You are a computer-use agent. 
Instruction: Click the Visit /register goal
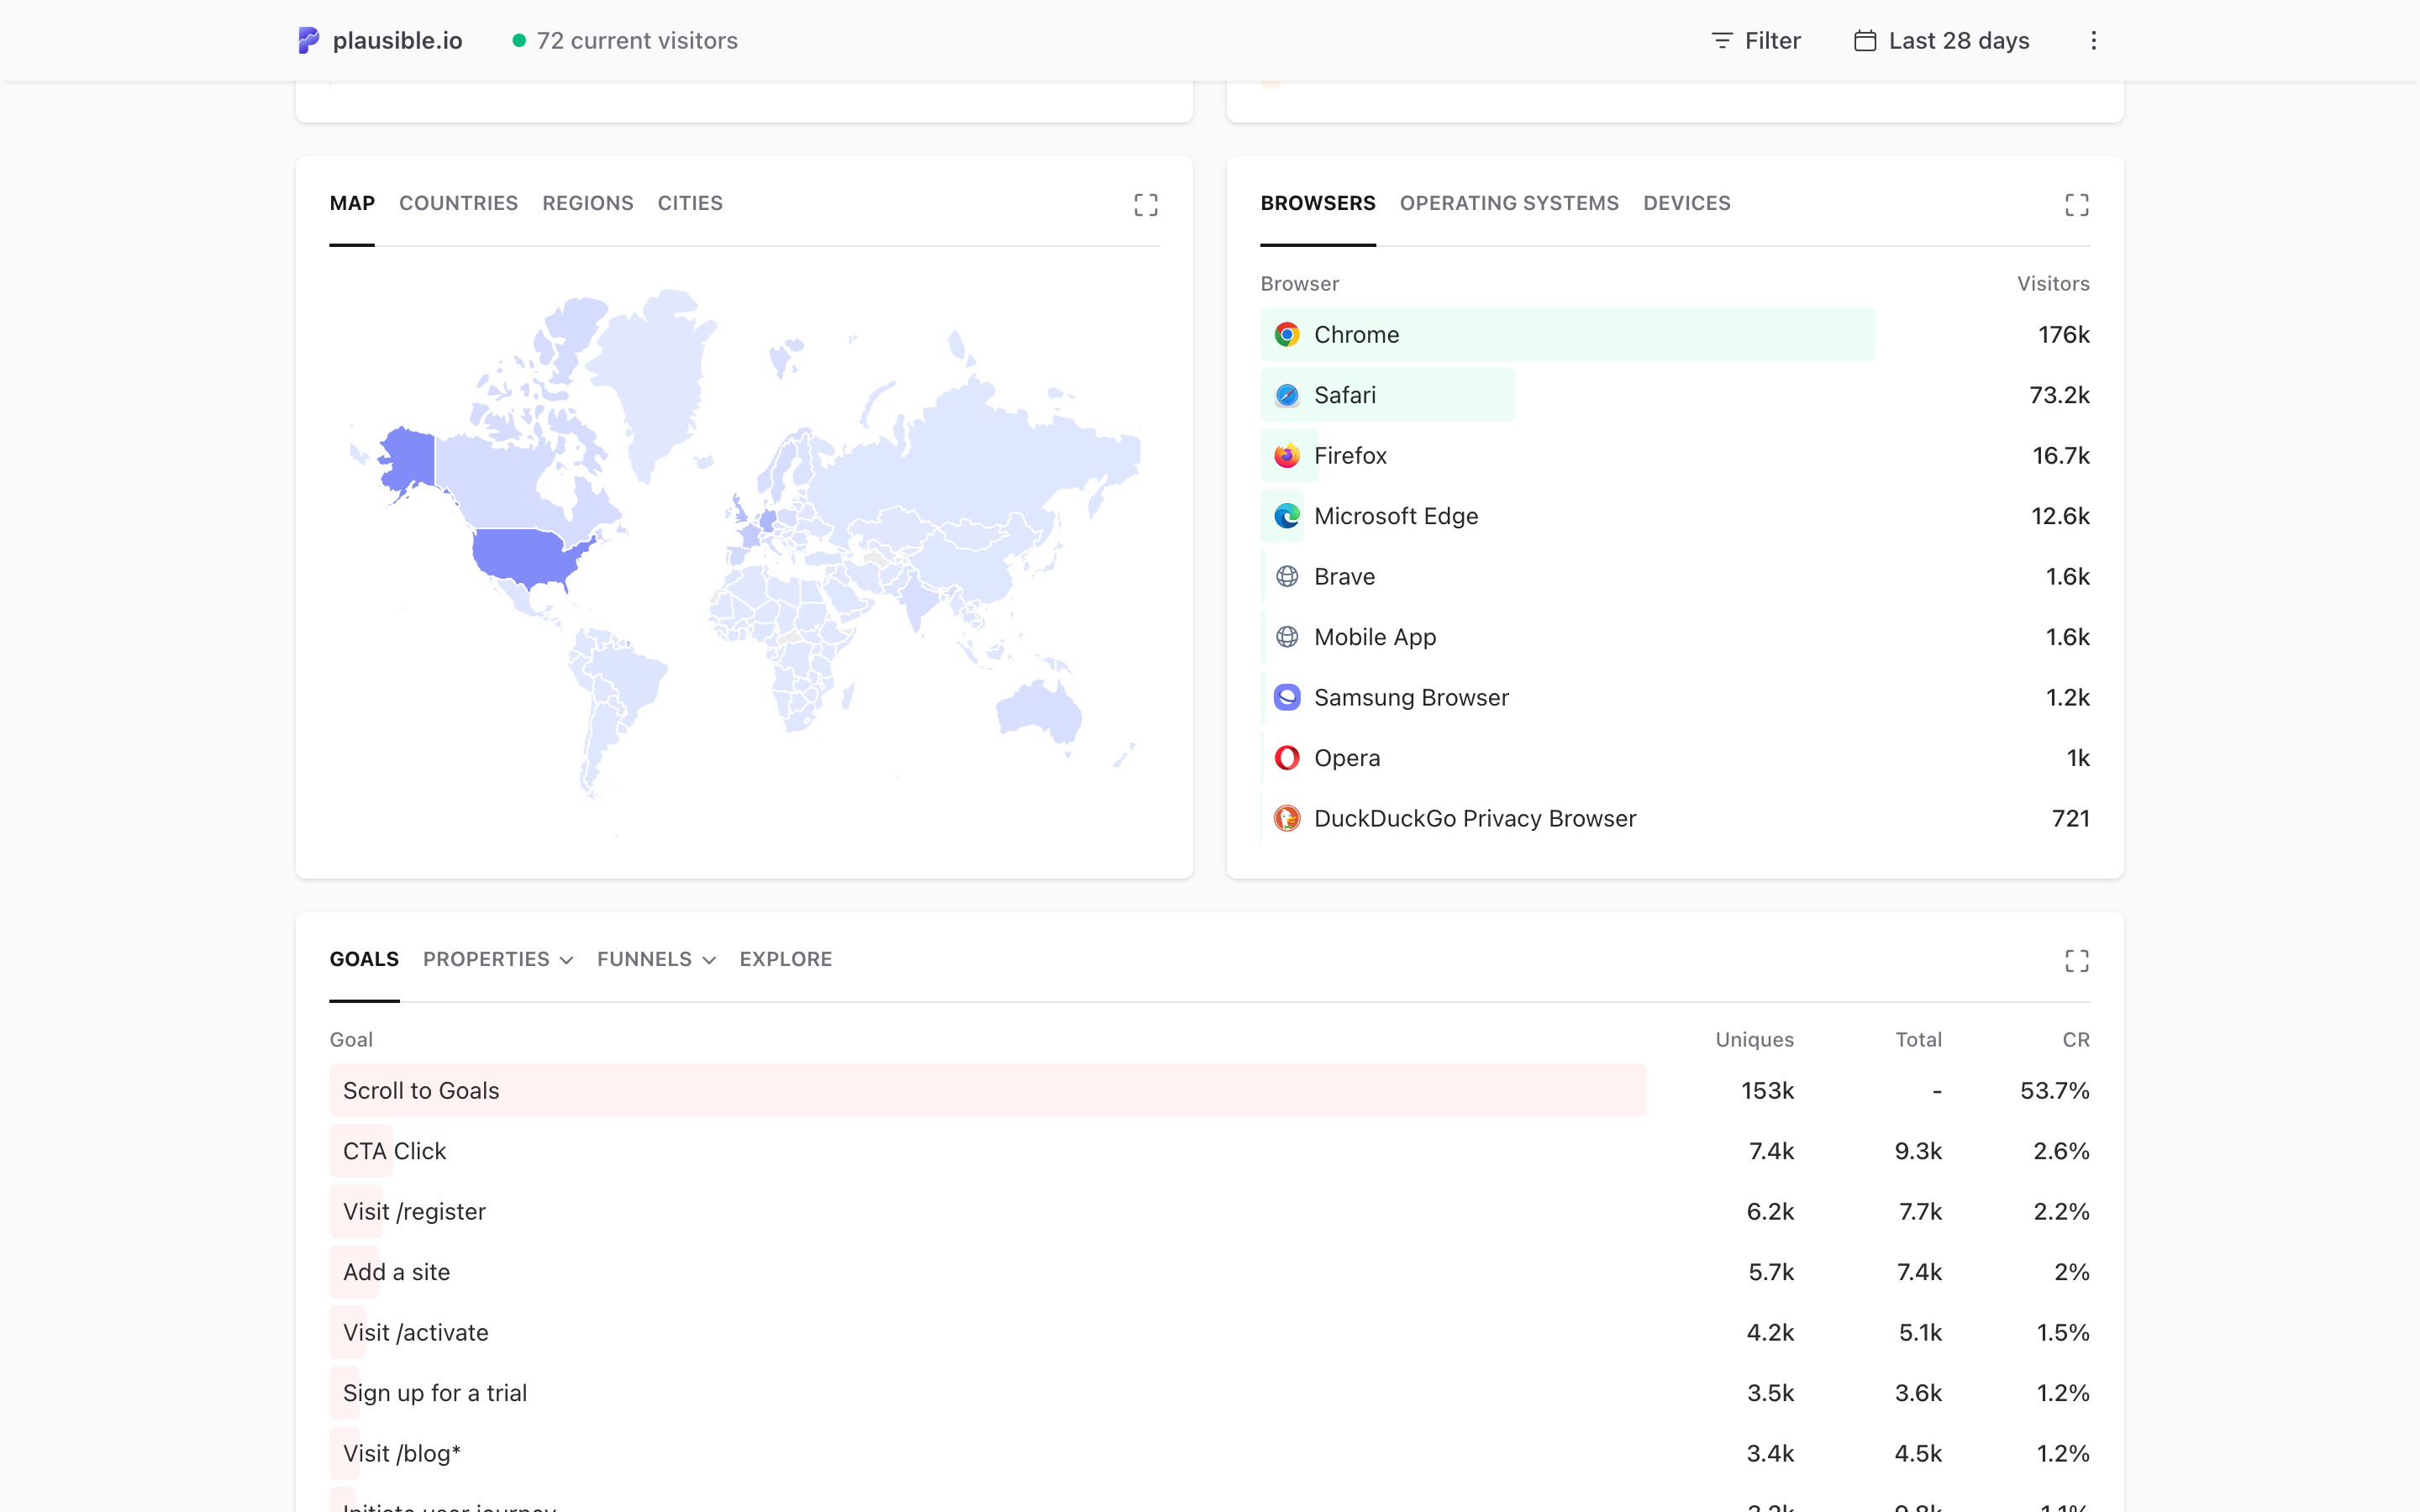(414, 1211)
